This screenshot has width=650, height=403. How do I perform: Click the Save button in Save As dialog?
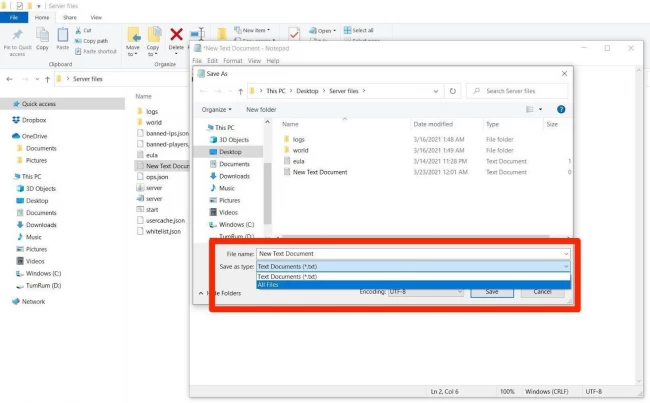(492, 291)
